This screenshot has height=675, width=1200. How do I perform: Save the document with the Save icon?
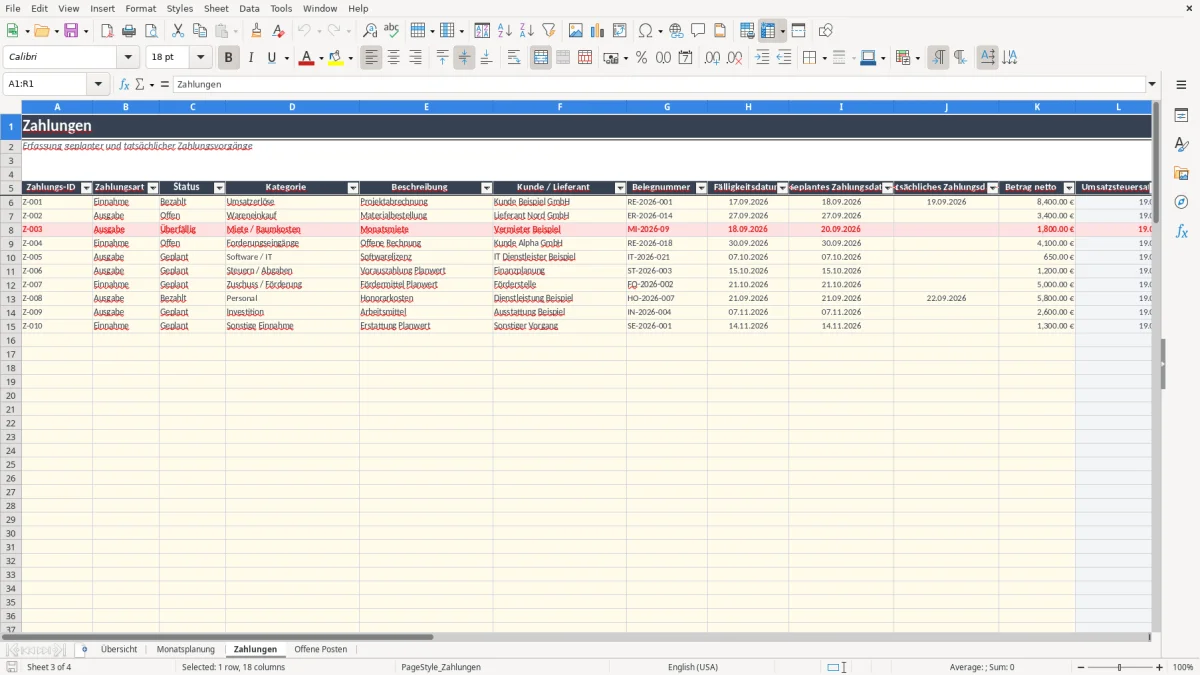click(x=71, y=31)
